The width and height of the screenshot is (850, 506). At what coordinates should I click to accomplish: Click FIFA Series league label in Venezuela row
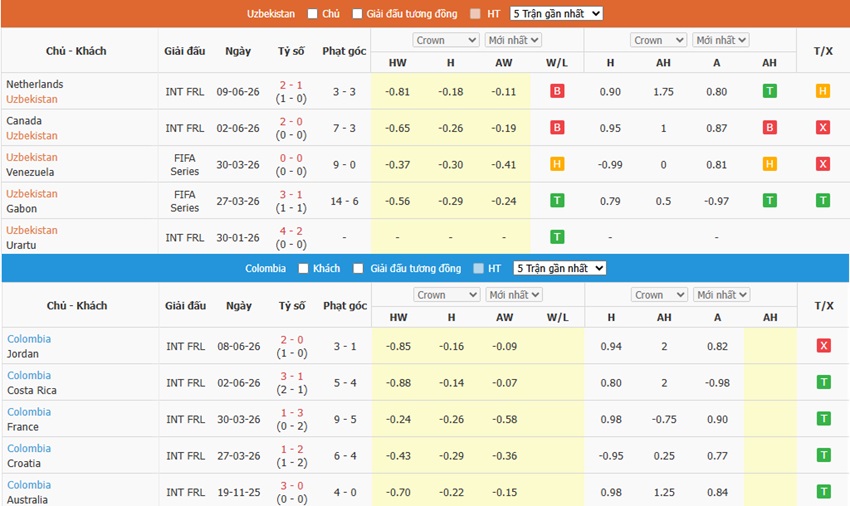(184, 164)
